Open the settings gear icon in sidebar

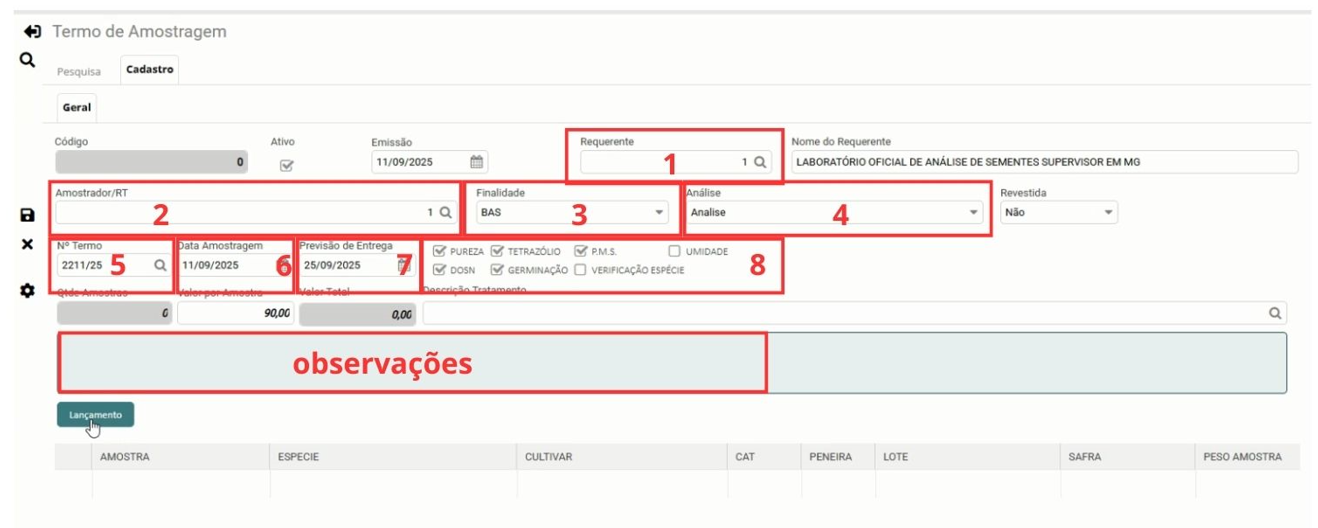[x=28, y=290]
